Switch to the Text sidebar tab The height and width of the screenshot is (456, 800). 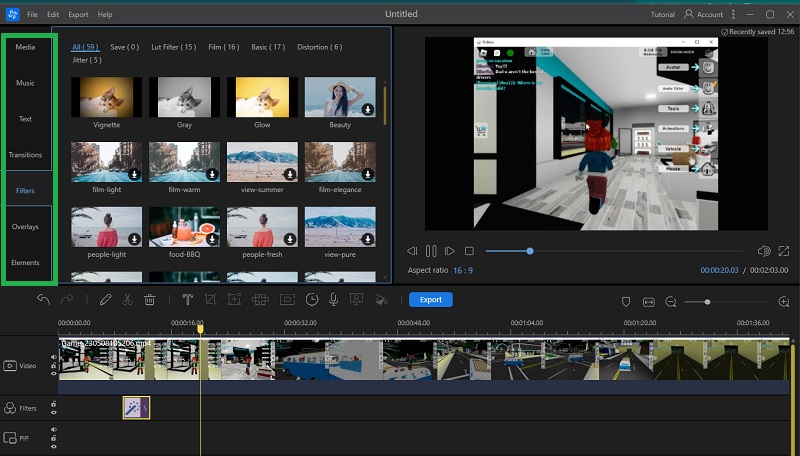[25, 119]
